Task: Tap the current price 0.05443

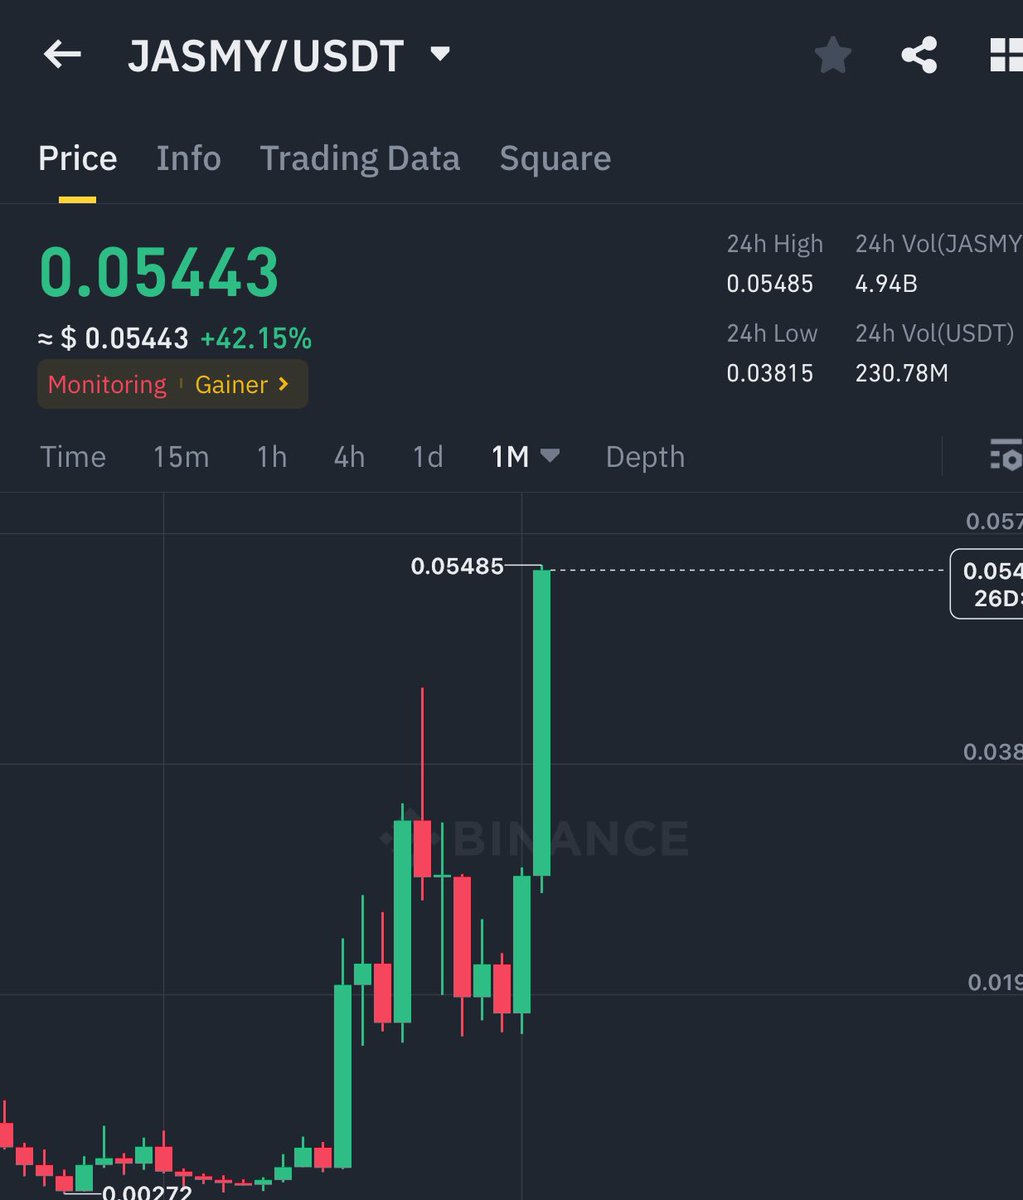Action: (x=159, y=272)
